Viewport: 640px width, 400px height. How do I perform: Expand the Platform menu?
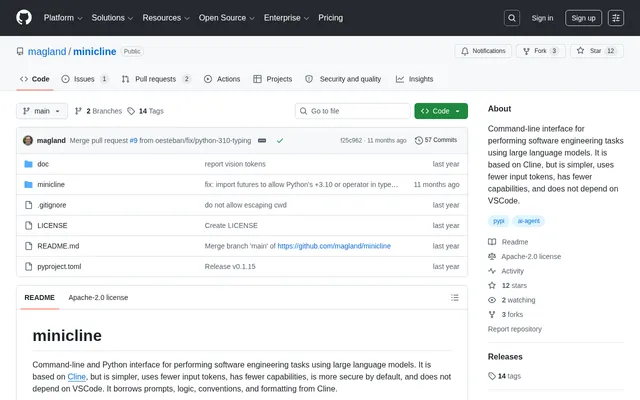coord(63,18)
